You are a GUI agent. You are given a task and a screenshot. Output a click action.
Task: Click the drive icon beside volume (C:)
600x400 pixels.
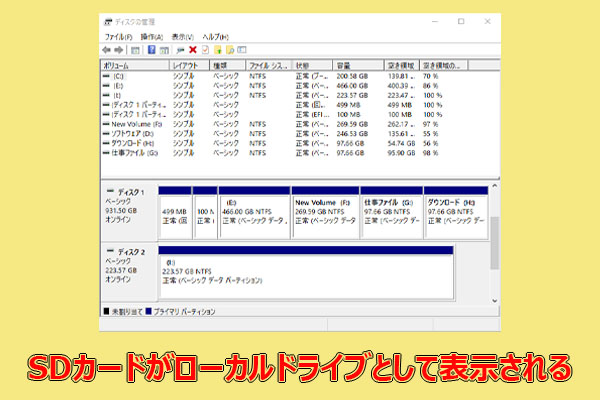coord(106,76)
